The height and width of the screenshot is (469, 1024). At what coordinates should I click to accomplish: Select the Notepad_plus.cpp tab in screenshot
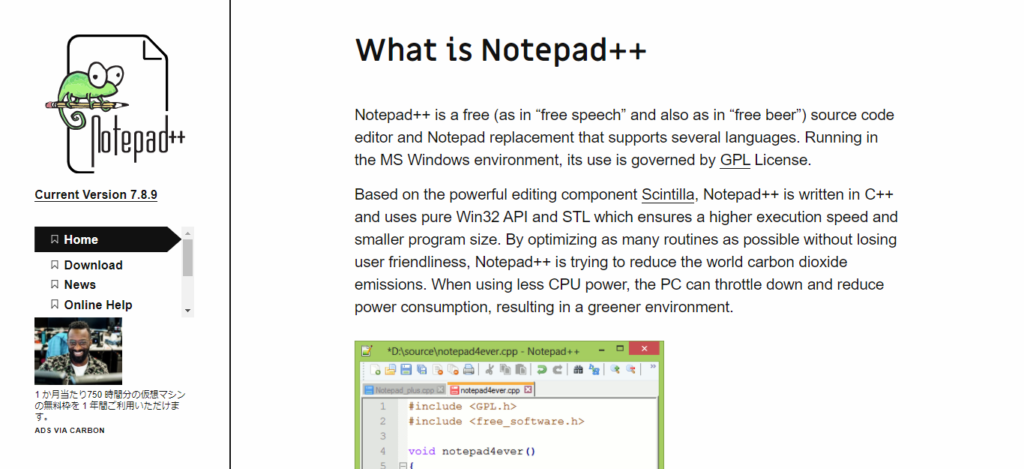pyautogui.click(x=404, y=390)
